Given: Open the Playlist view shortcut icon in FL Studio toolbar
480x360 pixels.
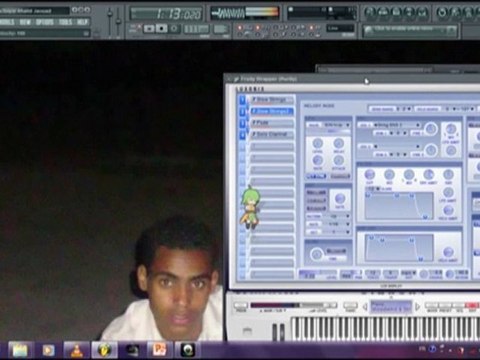Looking at the screenshot, I should coord(370,13).
